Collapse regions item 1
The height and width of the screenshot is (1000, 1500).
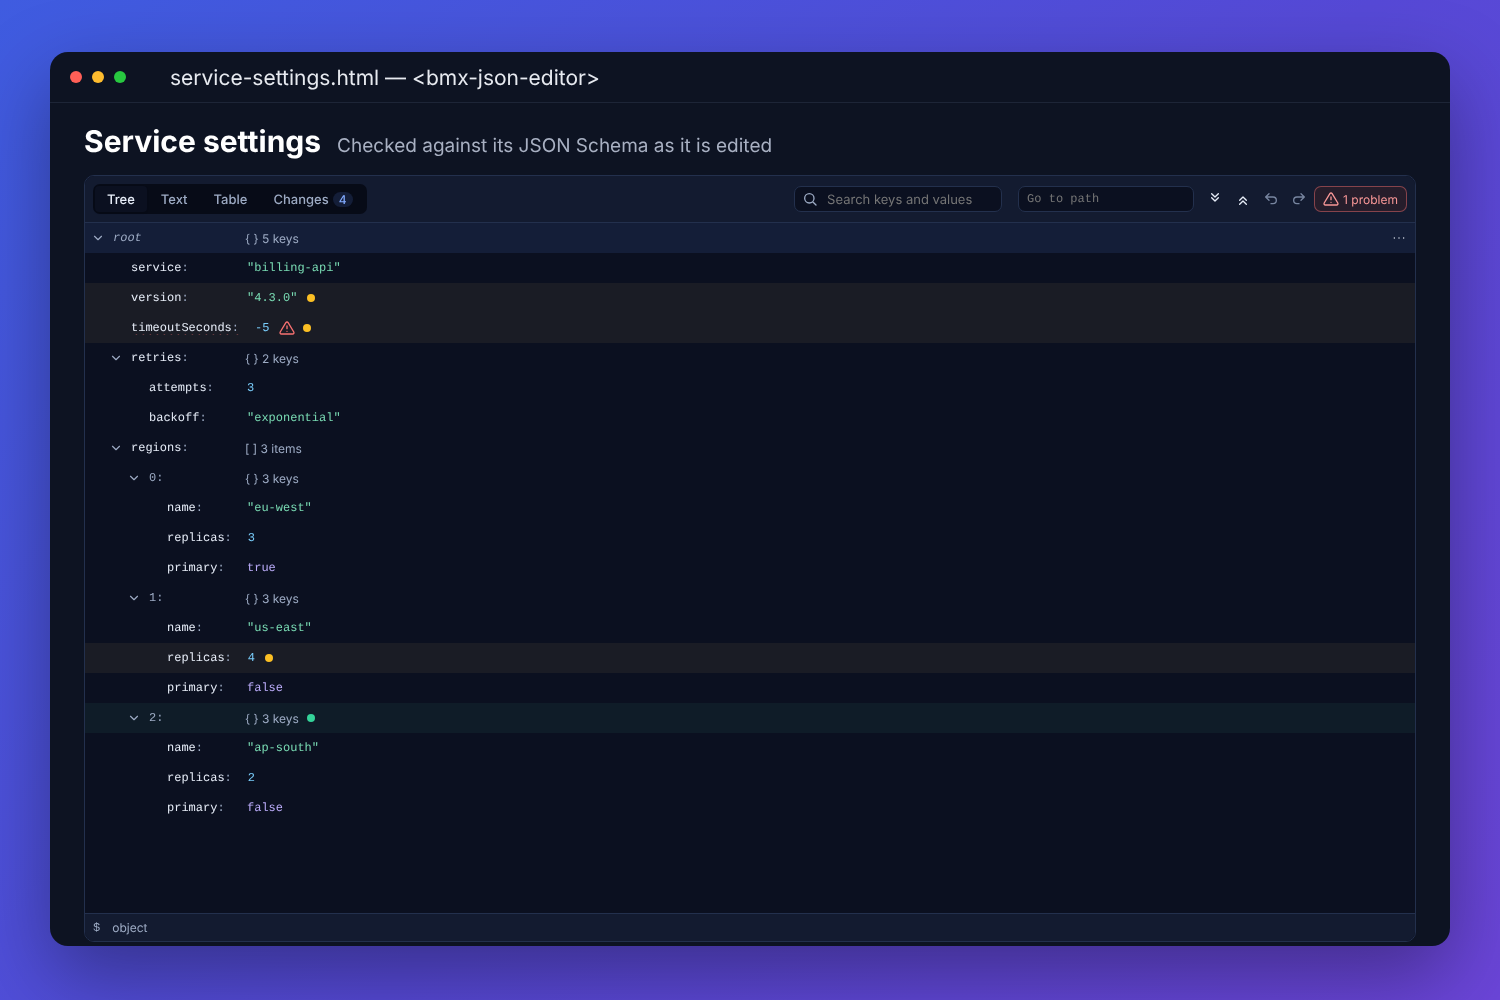[134, 598]
